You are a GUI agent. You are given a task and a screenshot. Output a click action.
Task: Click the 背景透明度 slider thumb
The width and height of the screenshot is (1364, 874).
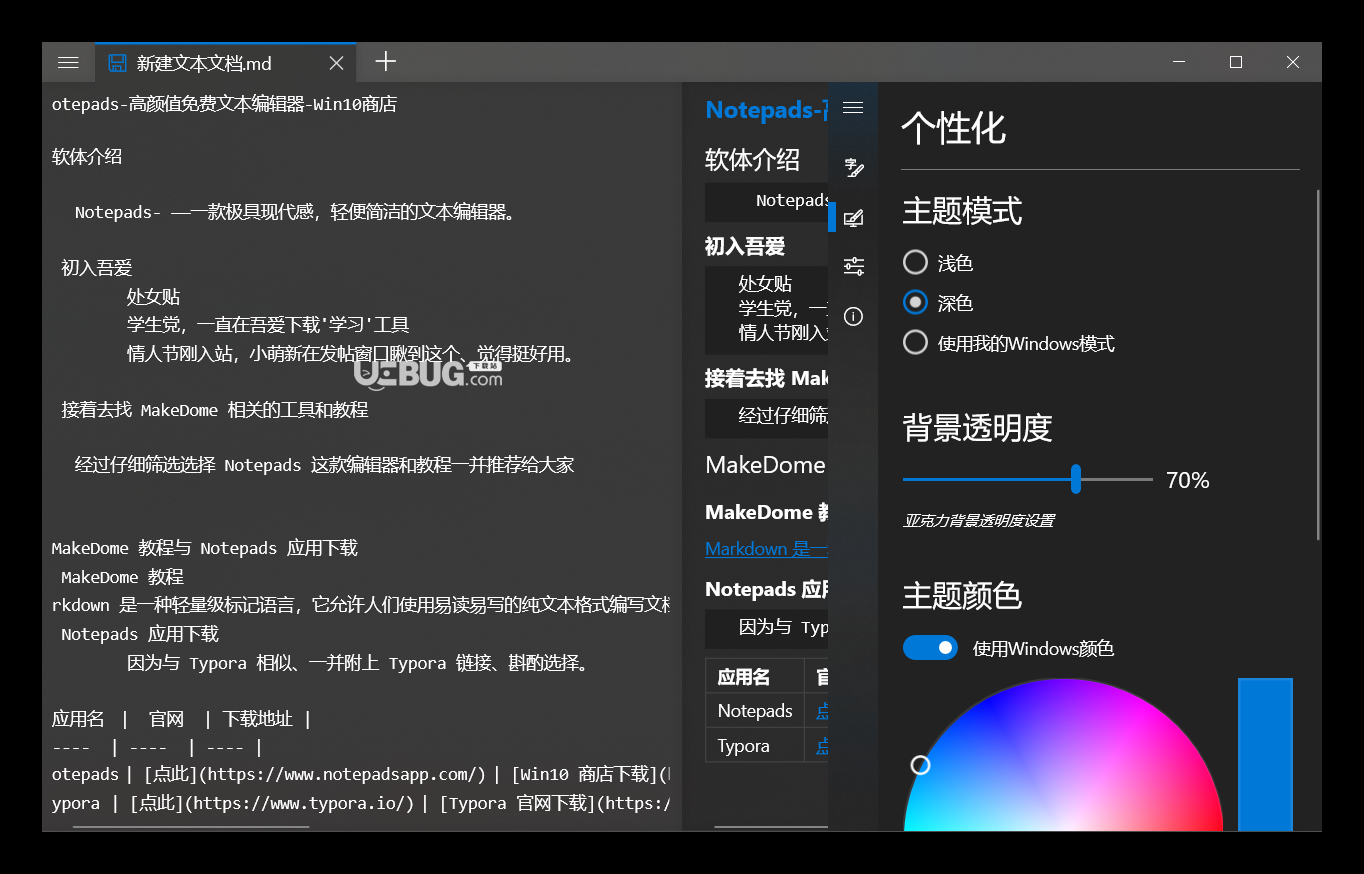1076,479
